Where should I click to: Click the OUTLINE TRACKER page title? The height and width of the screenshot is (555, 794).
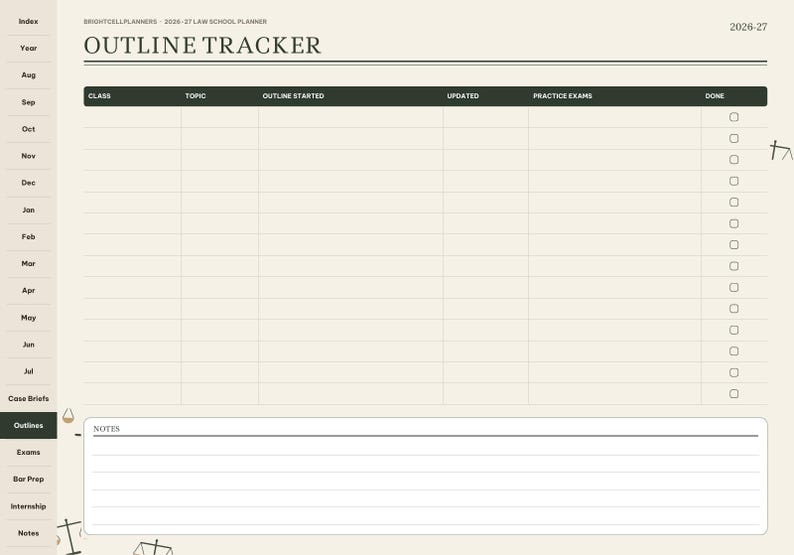203,46
